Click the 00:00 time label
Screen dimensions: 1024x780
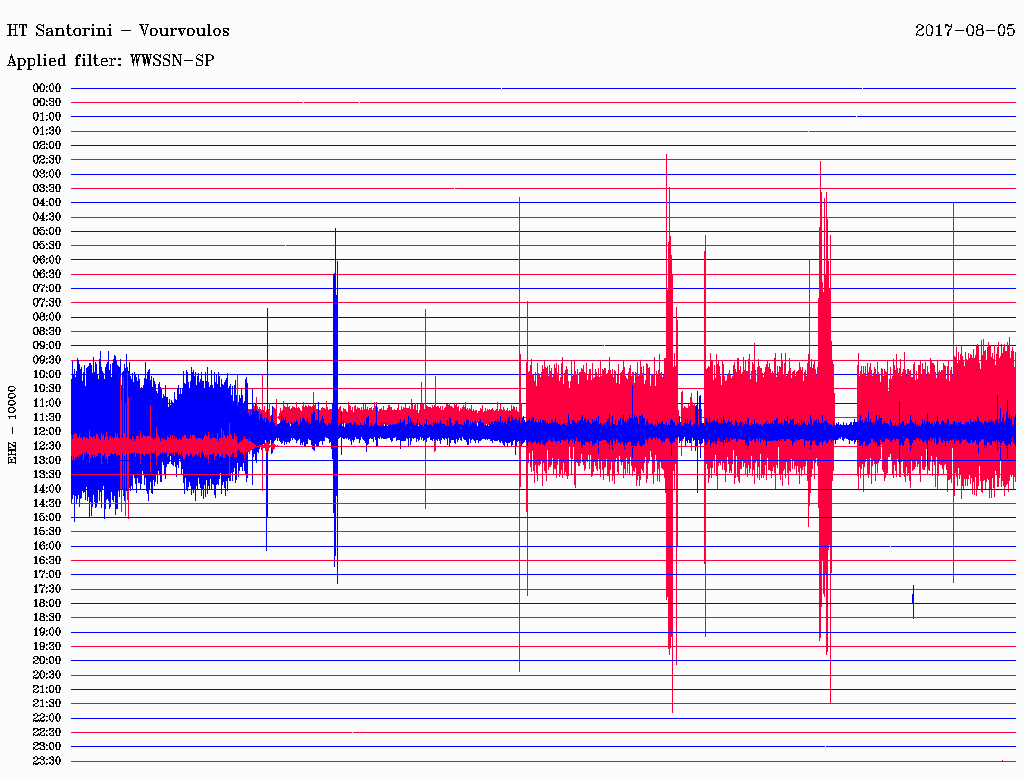tap(47, 88)
